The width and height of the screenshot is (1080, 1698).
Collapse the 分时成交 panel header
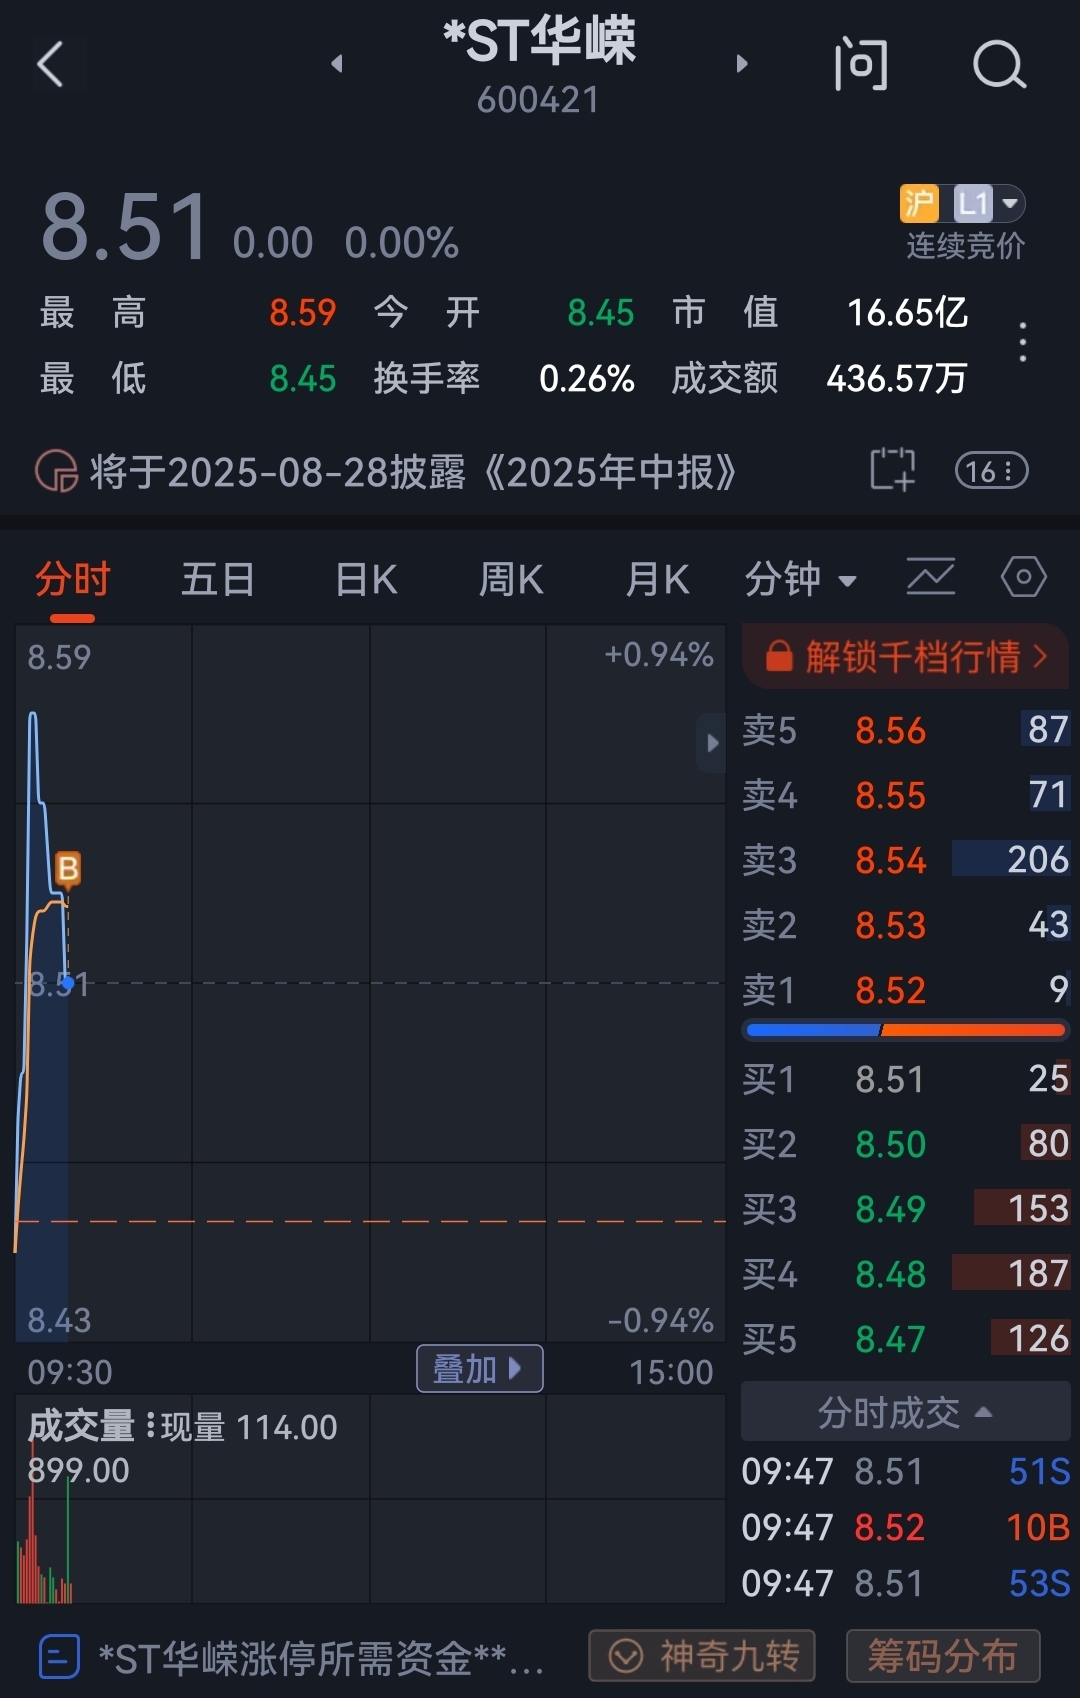click(x=905, y=1412)
